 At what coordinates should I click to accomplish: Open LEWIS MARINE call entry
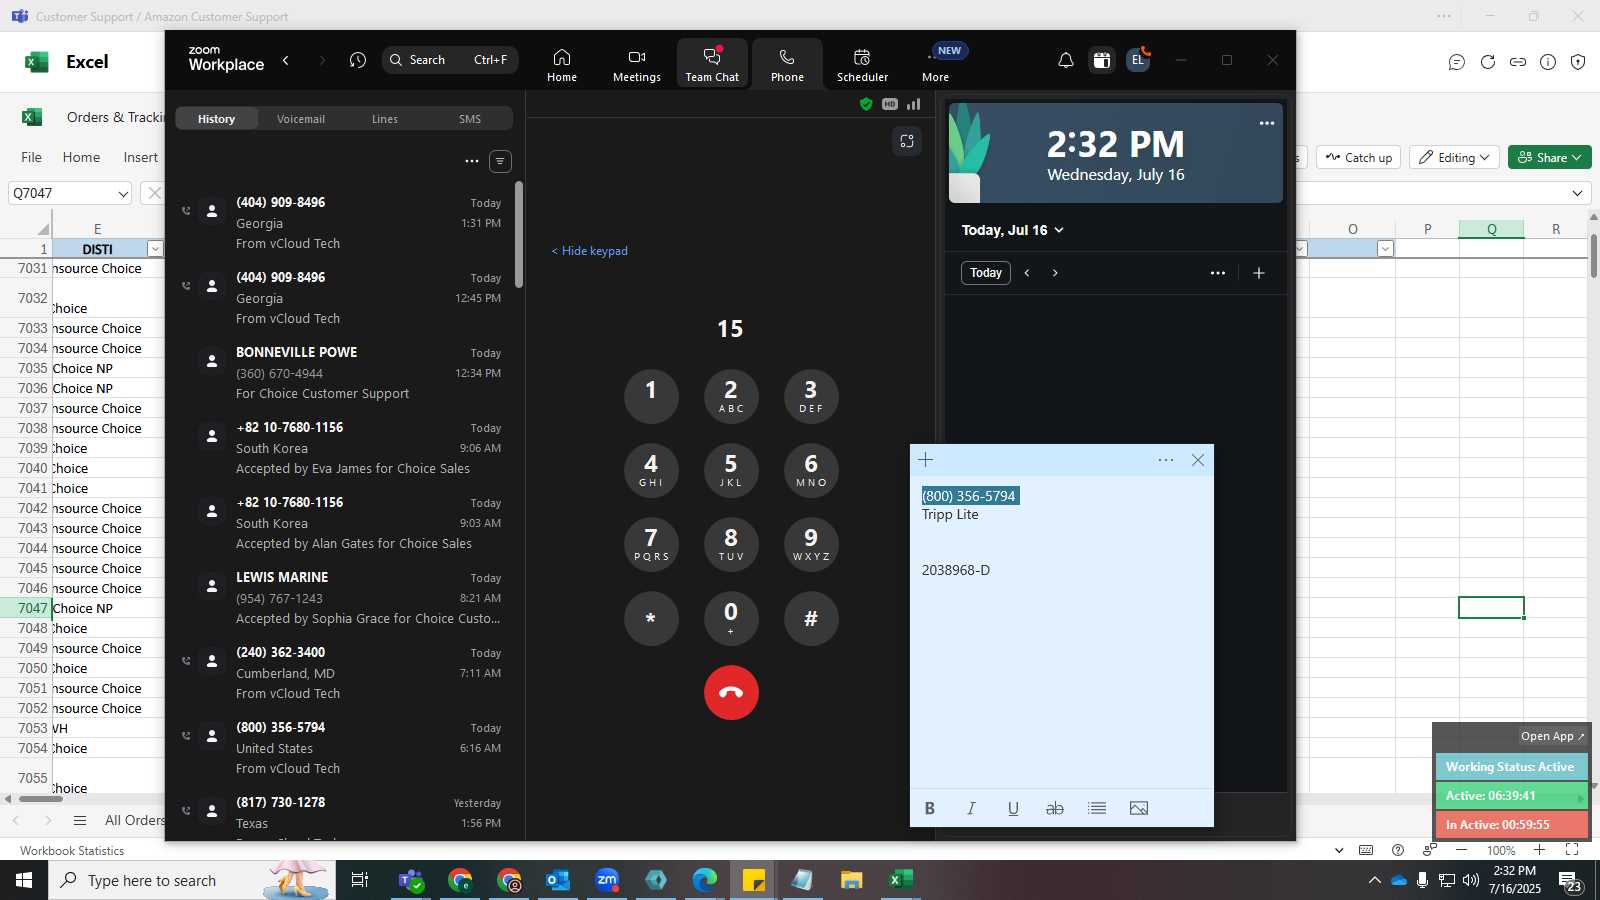point(343,598)
